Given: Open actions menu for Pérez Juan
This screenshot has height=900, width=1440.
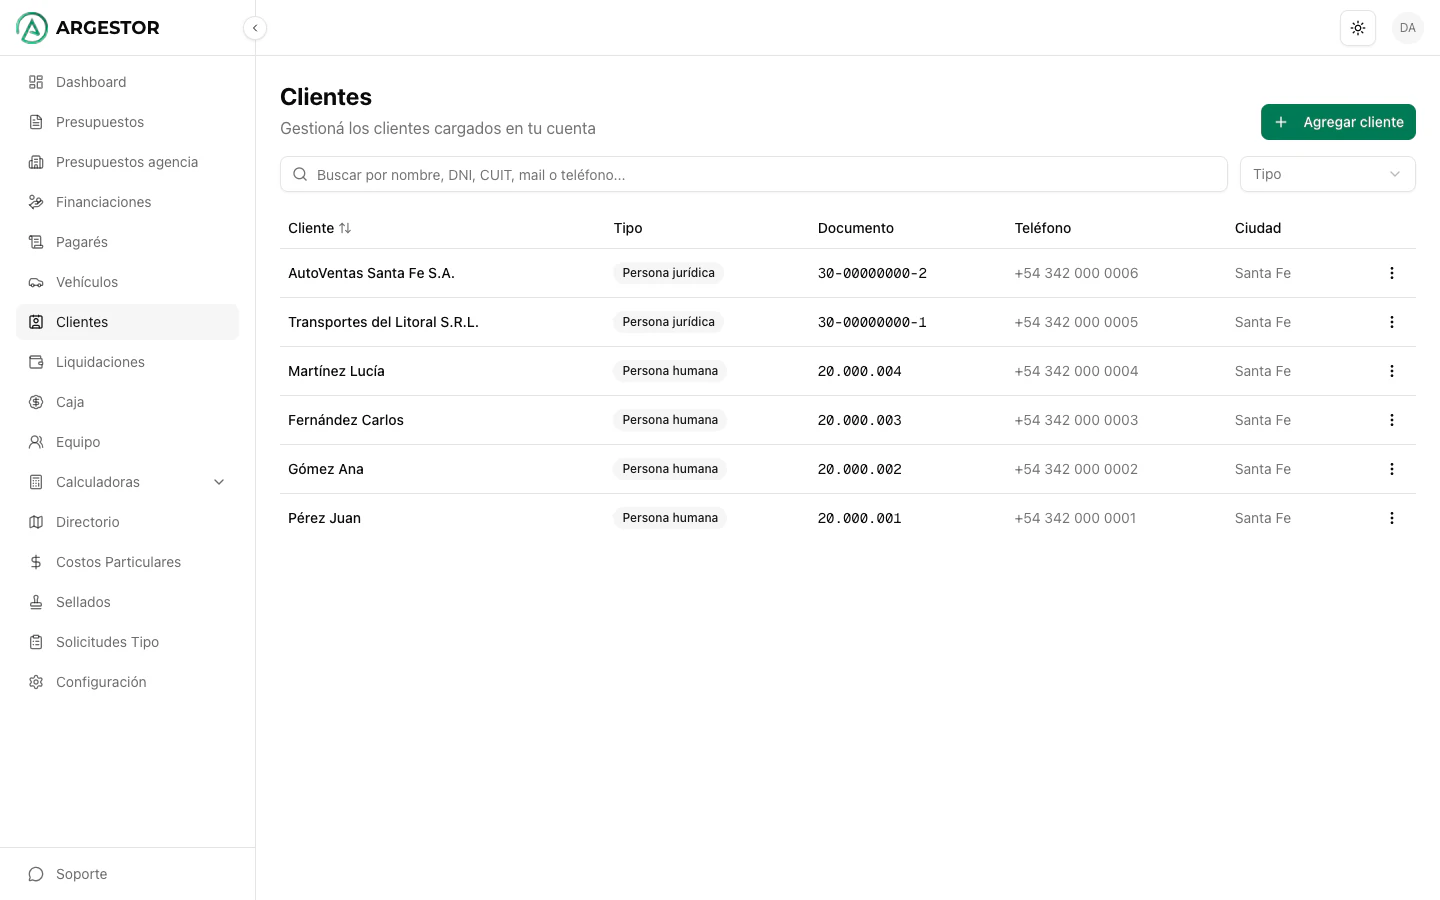Looking at the screenshot, I should coord(1392,518).
